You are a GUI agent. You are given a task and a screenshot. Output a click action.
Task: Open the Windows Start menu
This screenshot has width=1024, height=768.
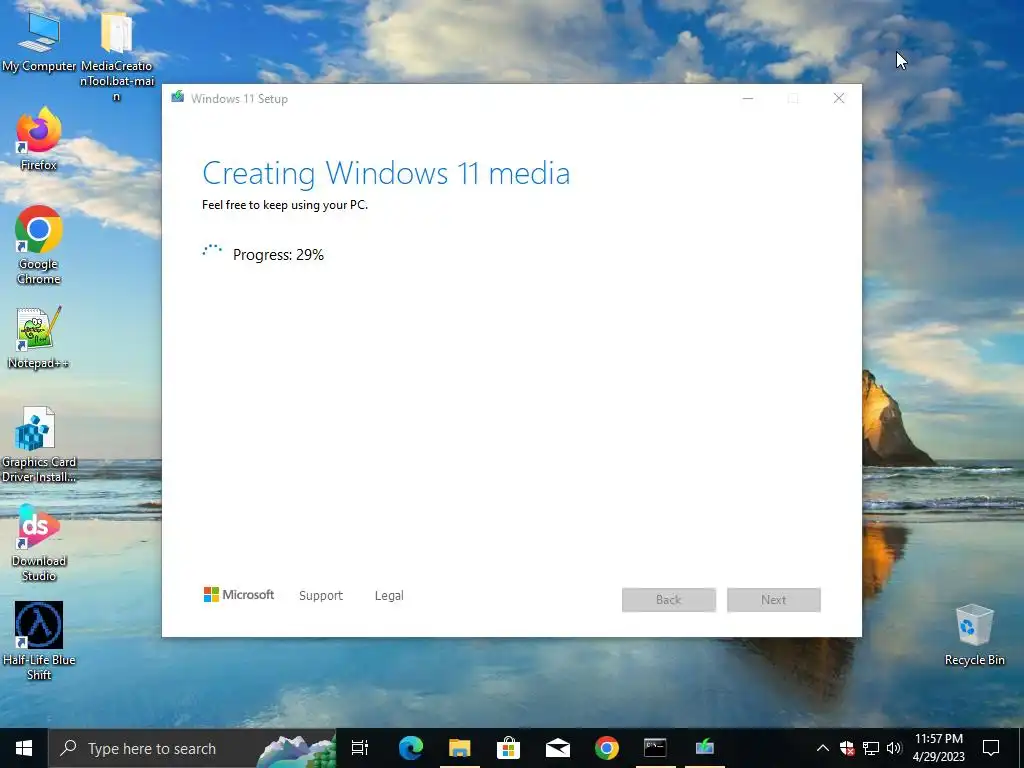tap(24, 748)
